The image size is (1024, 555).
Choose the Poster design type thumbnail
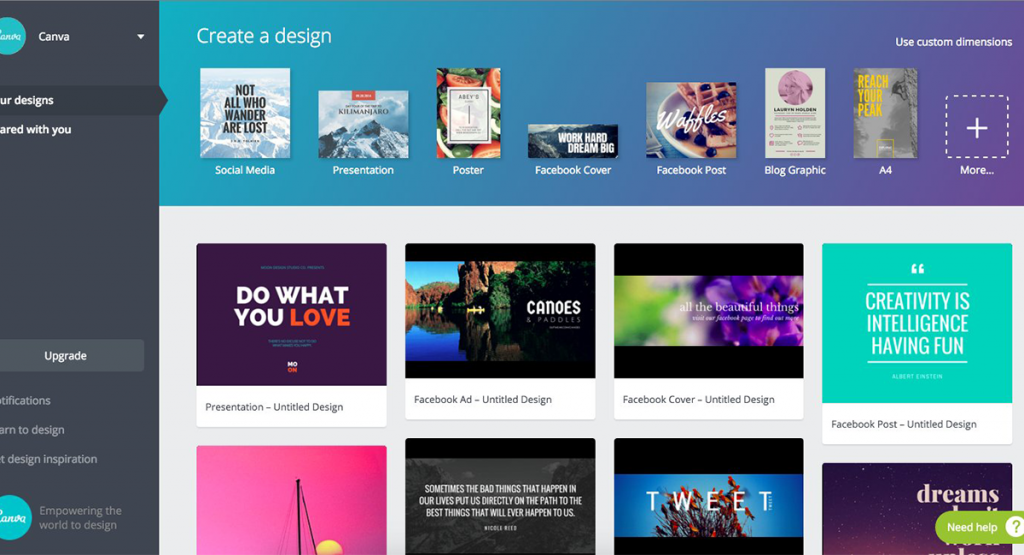pyautogui.click(x=468, y=113)
